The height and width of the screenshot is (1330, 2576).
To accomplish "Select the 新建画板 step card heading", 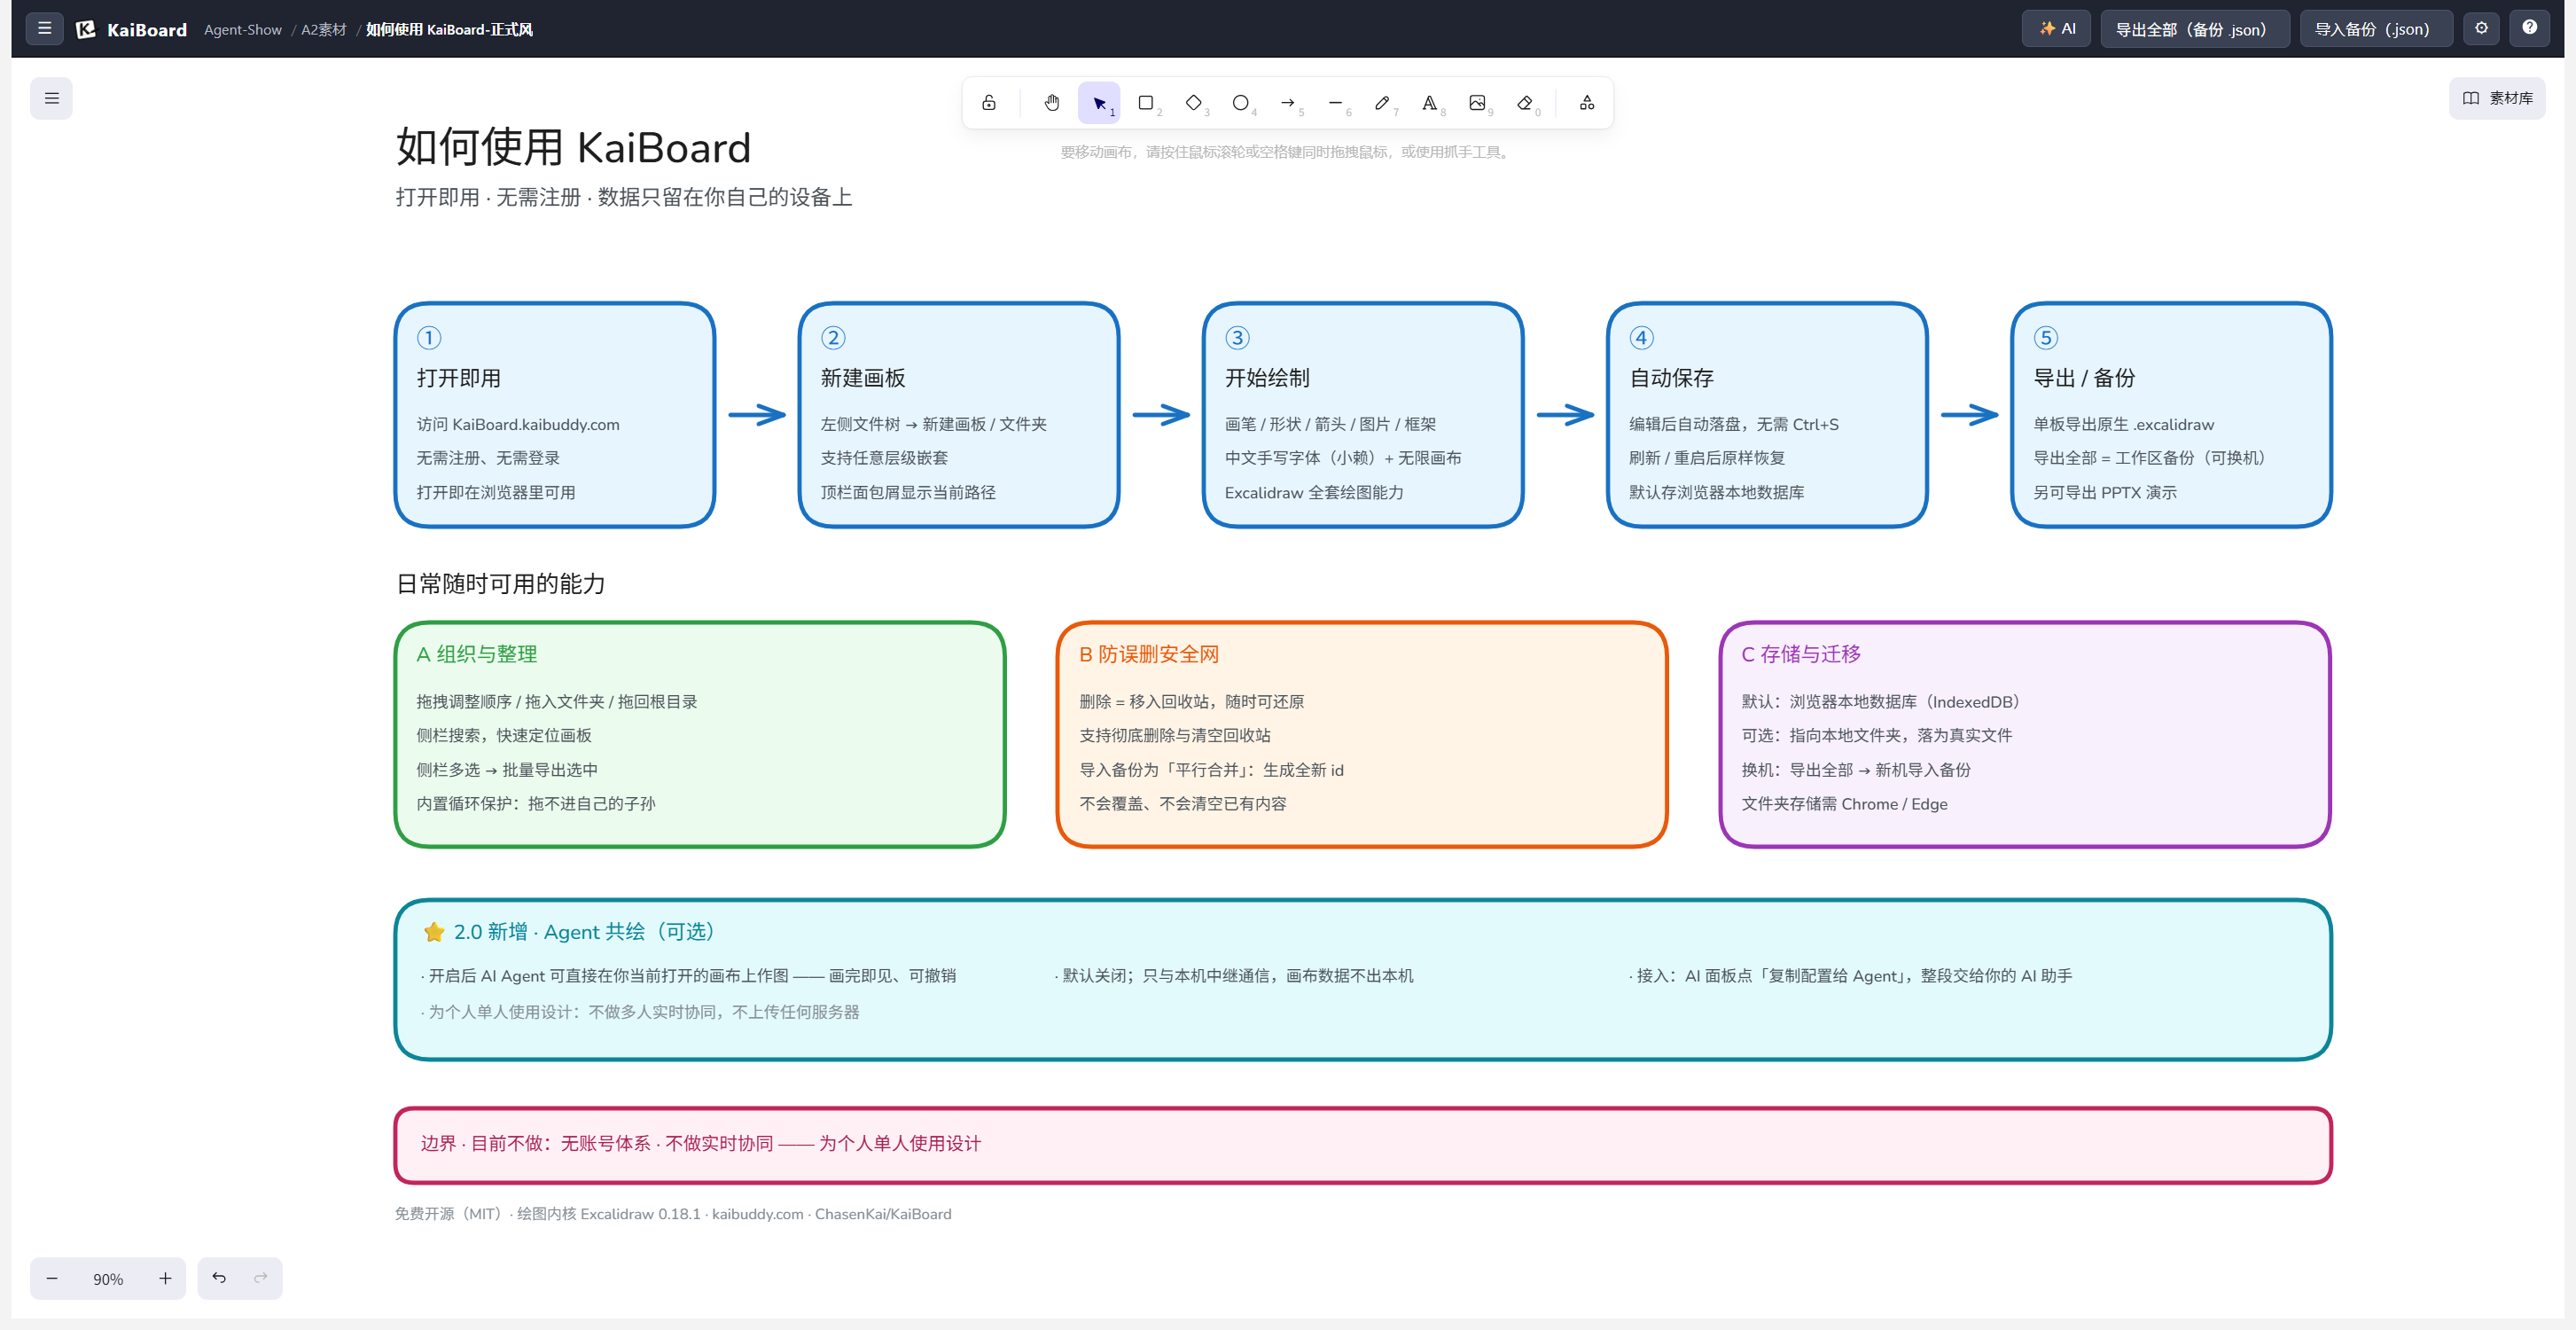I will point(863,378).
